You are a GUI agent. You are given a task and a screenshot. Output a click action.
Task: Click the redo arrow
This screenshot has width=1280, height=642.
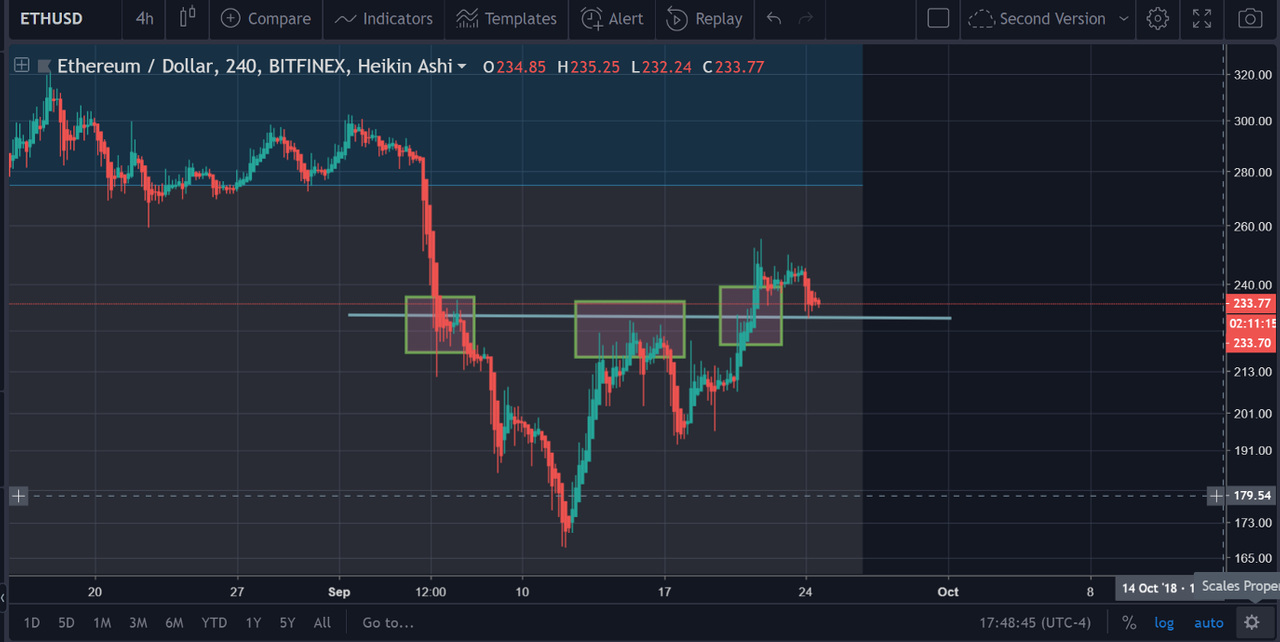tap(806, 18)
